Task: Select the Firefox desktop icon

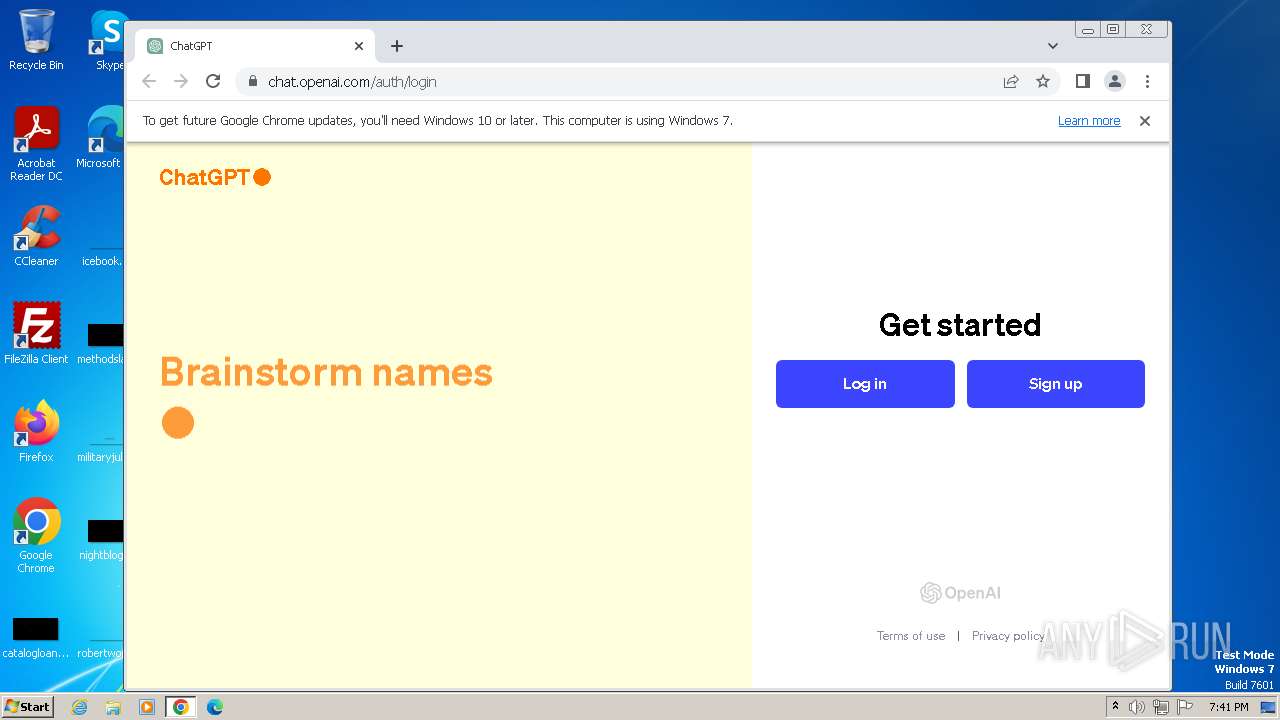Action: 36,431
